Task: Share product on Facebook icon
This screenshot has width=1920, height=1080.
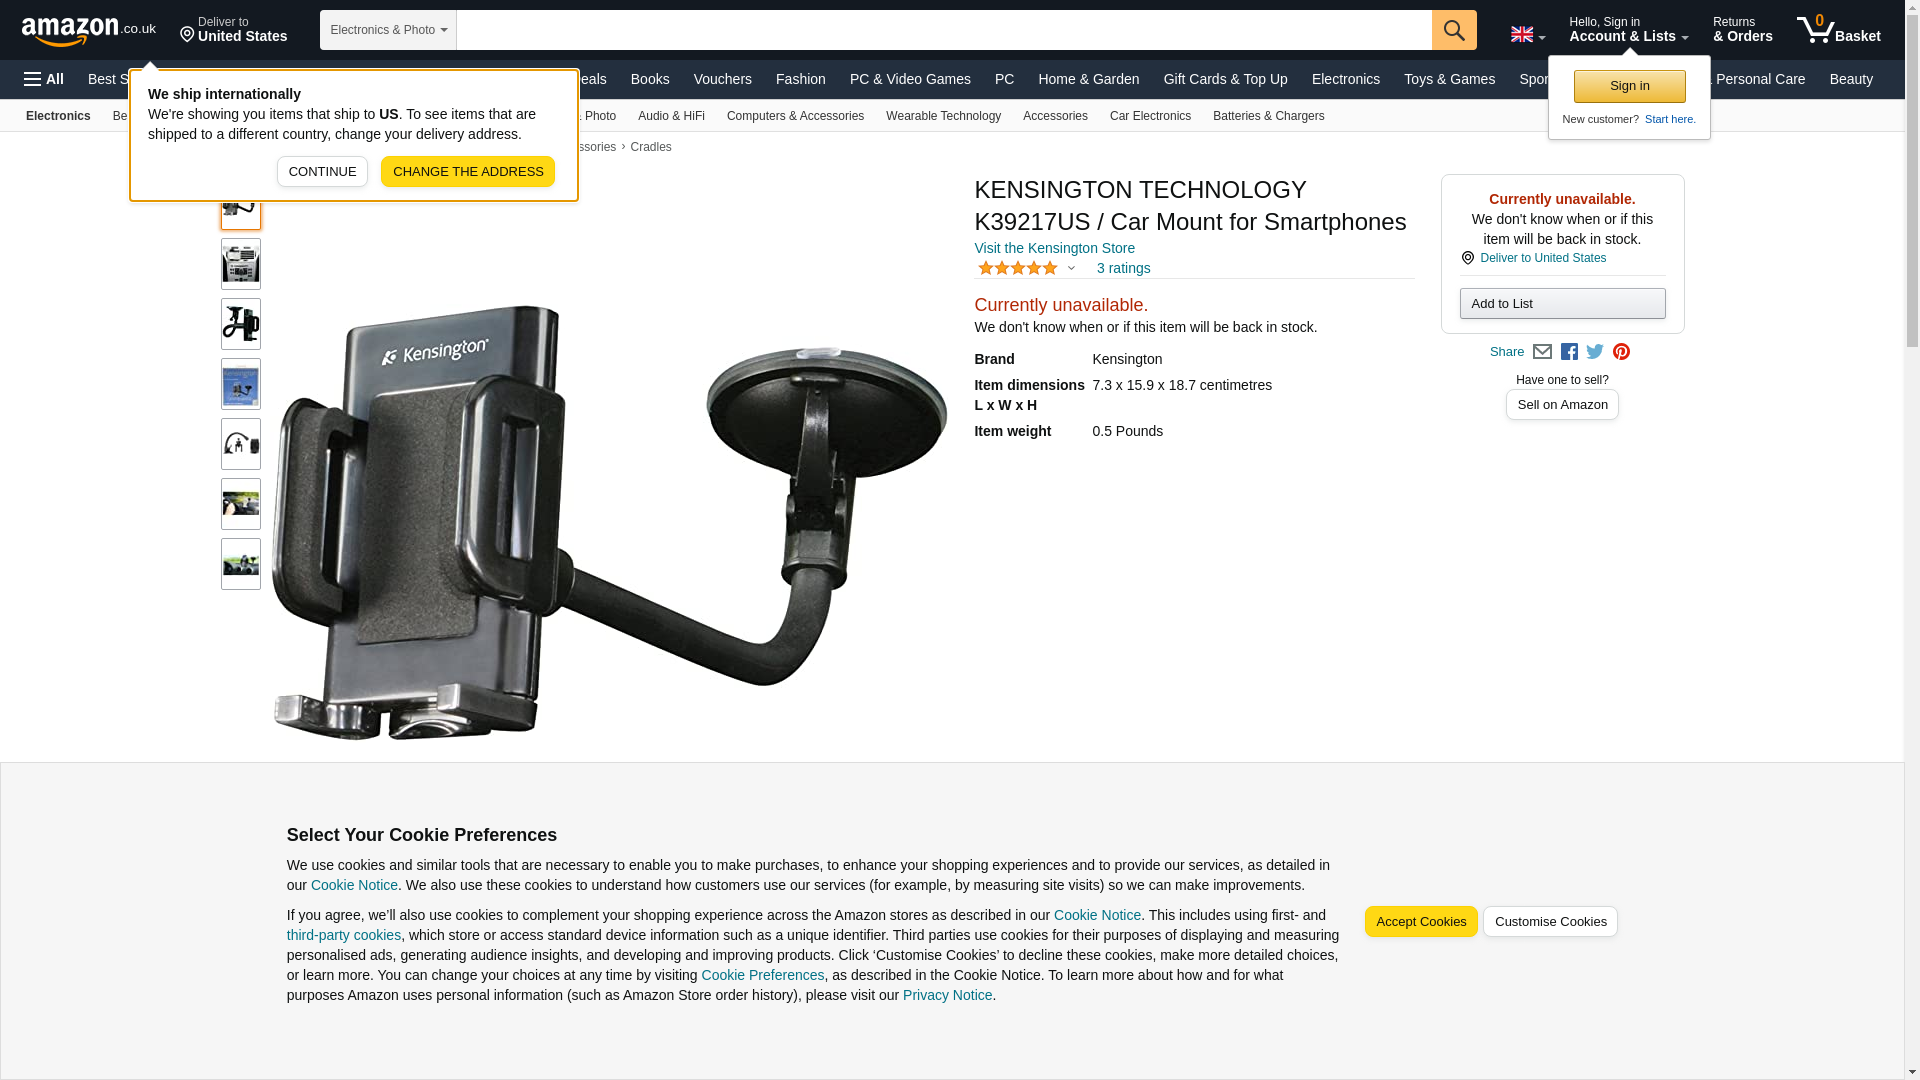Action: pos(1569,352)
